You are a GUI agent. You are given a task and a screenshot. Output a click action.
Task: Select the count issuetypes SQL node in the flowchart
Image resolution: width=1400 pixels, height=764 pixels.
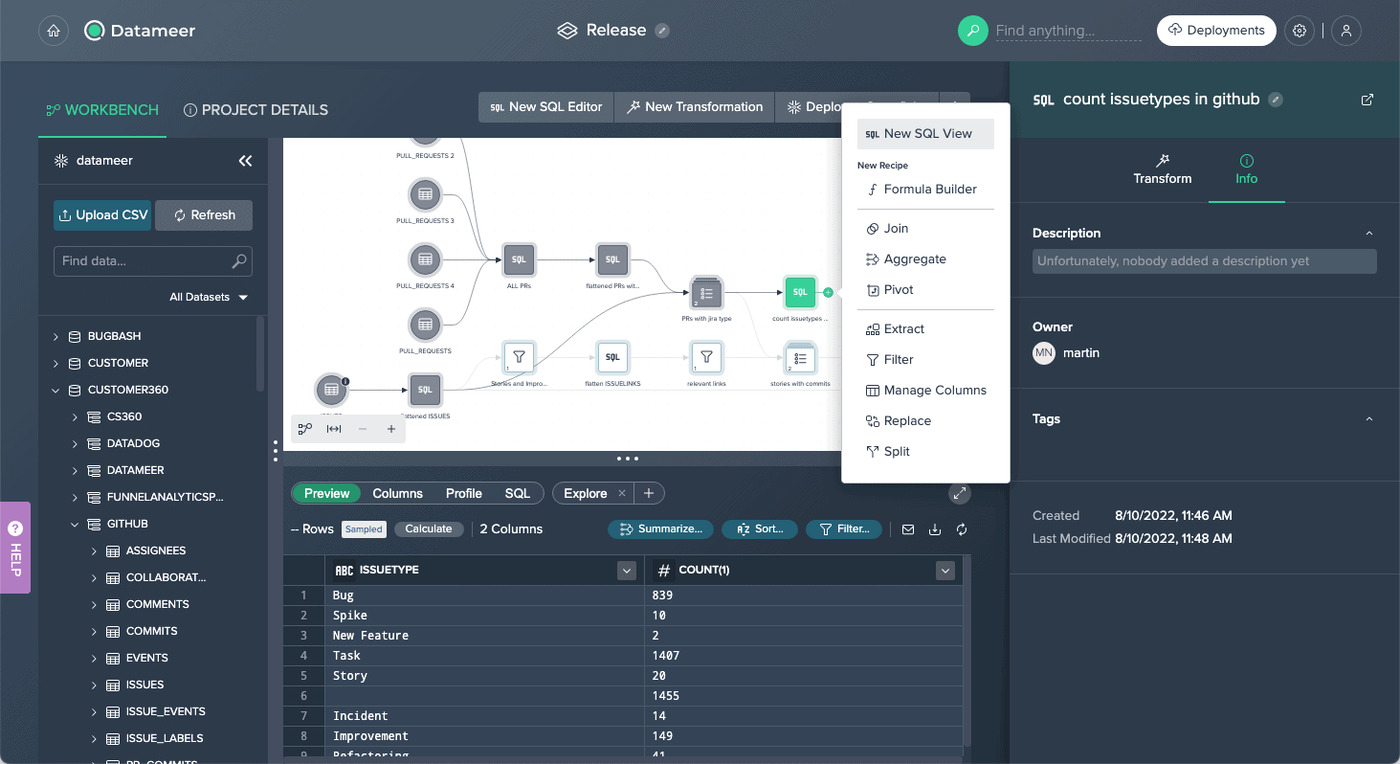point(799,292)
